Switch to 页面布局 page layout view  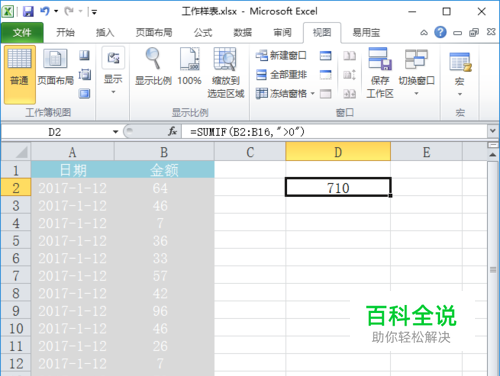[x=55, y=67]
